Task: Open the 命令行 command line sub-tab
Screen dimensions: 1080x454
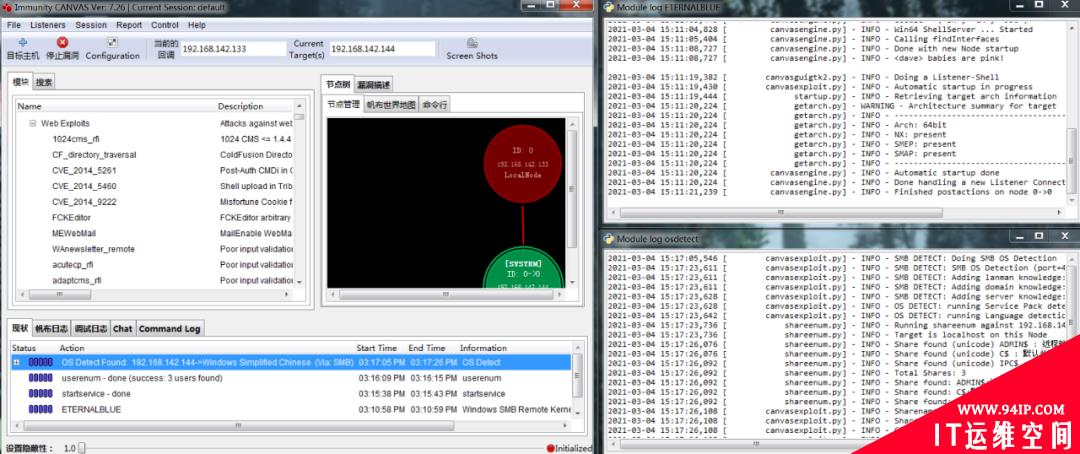Action: tap(434, 105)
